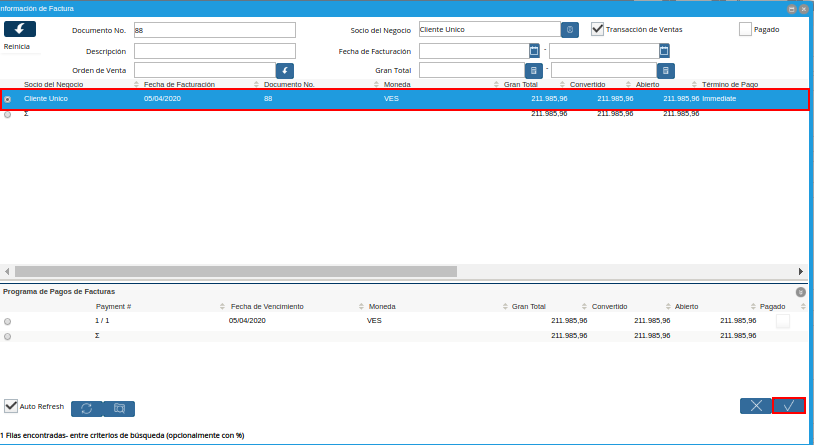814x446 pixels.
Task: Open first Fecha de Facturación calendar picker
Action: 534,50
